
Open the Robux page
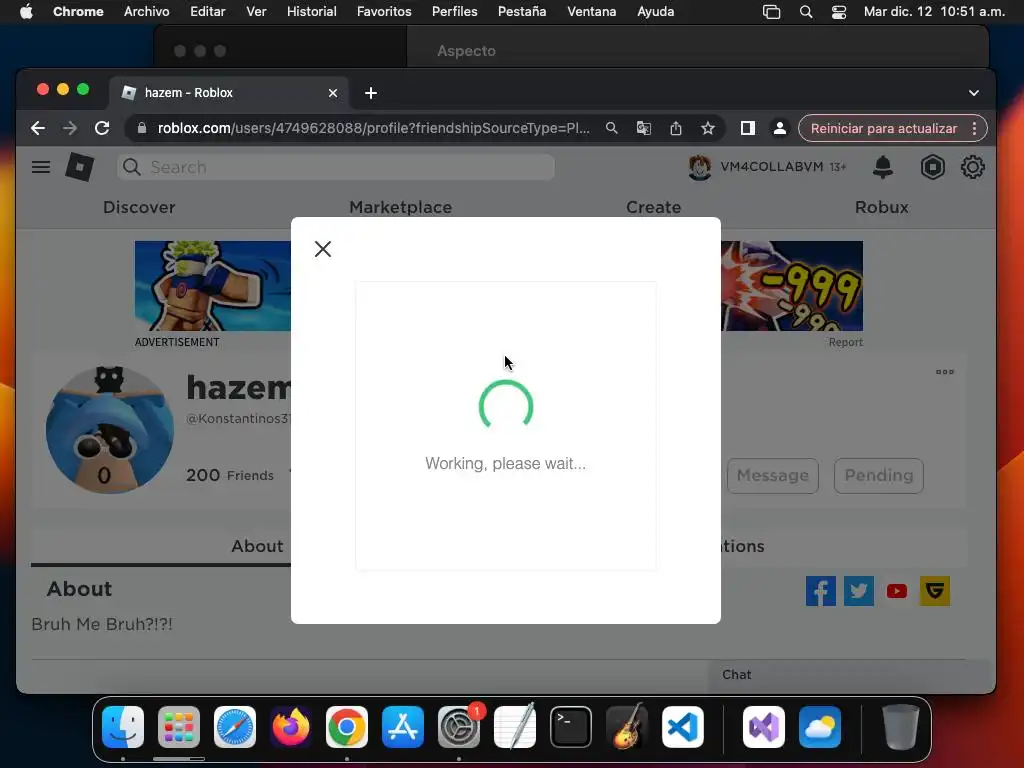coord(882,208)
